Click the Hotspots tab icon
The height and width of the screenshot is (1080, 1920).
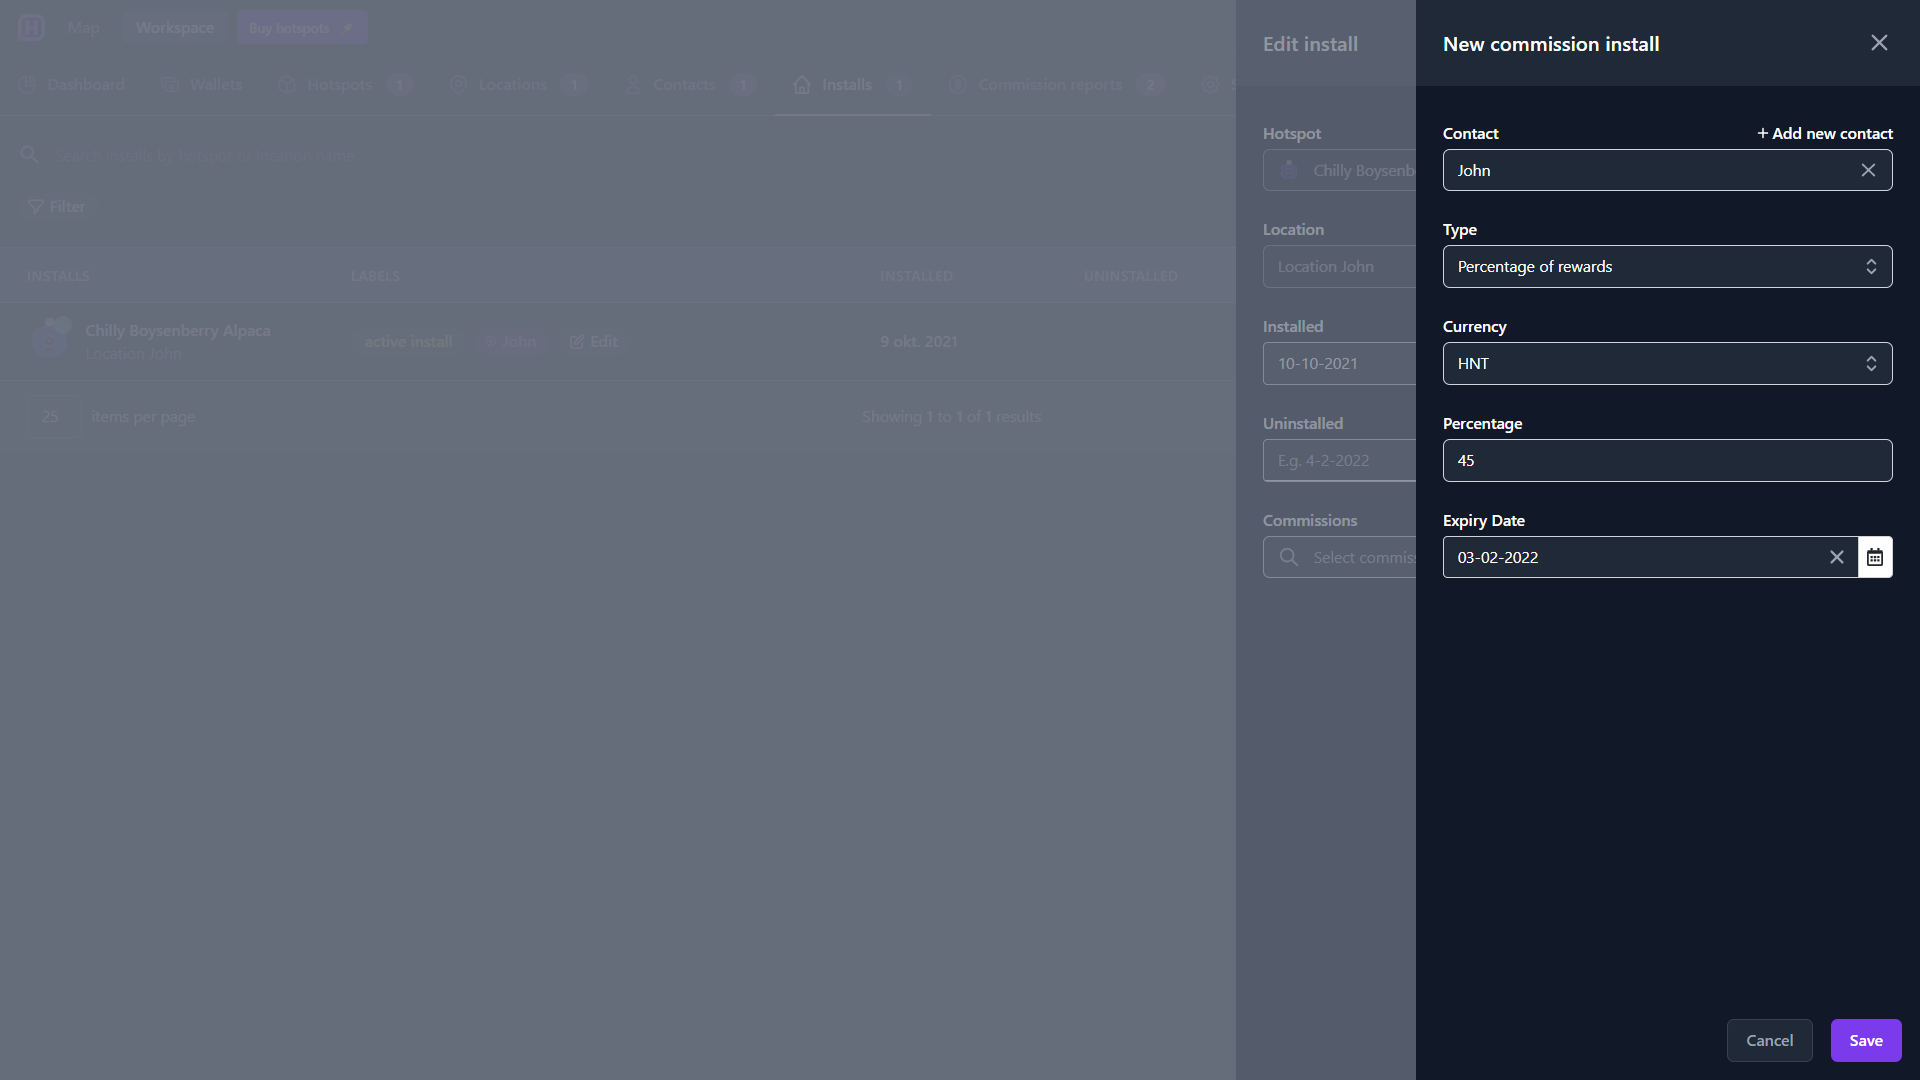click(x=287, y=85)
